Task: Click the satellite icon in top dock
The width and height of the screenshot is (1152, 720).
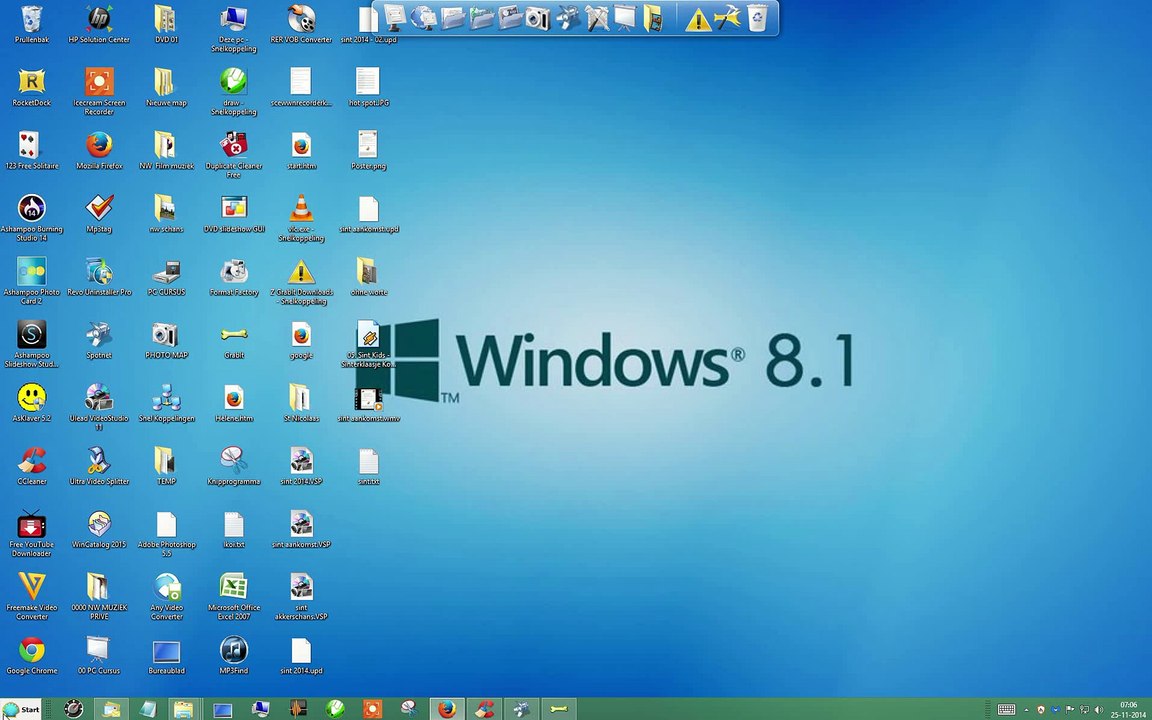Action: coord(566,18)
